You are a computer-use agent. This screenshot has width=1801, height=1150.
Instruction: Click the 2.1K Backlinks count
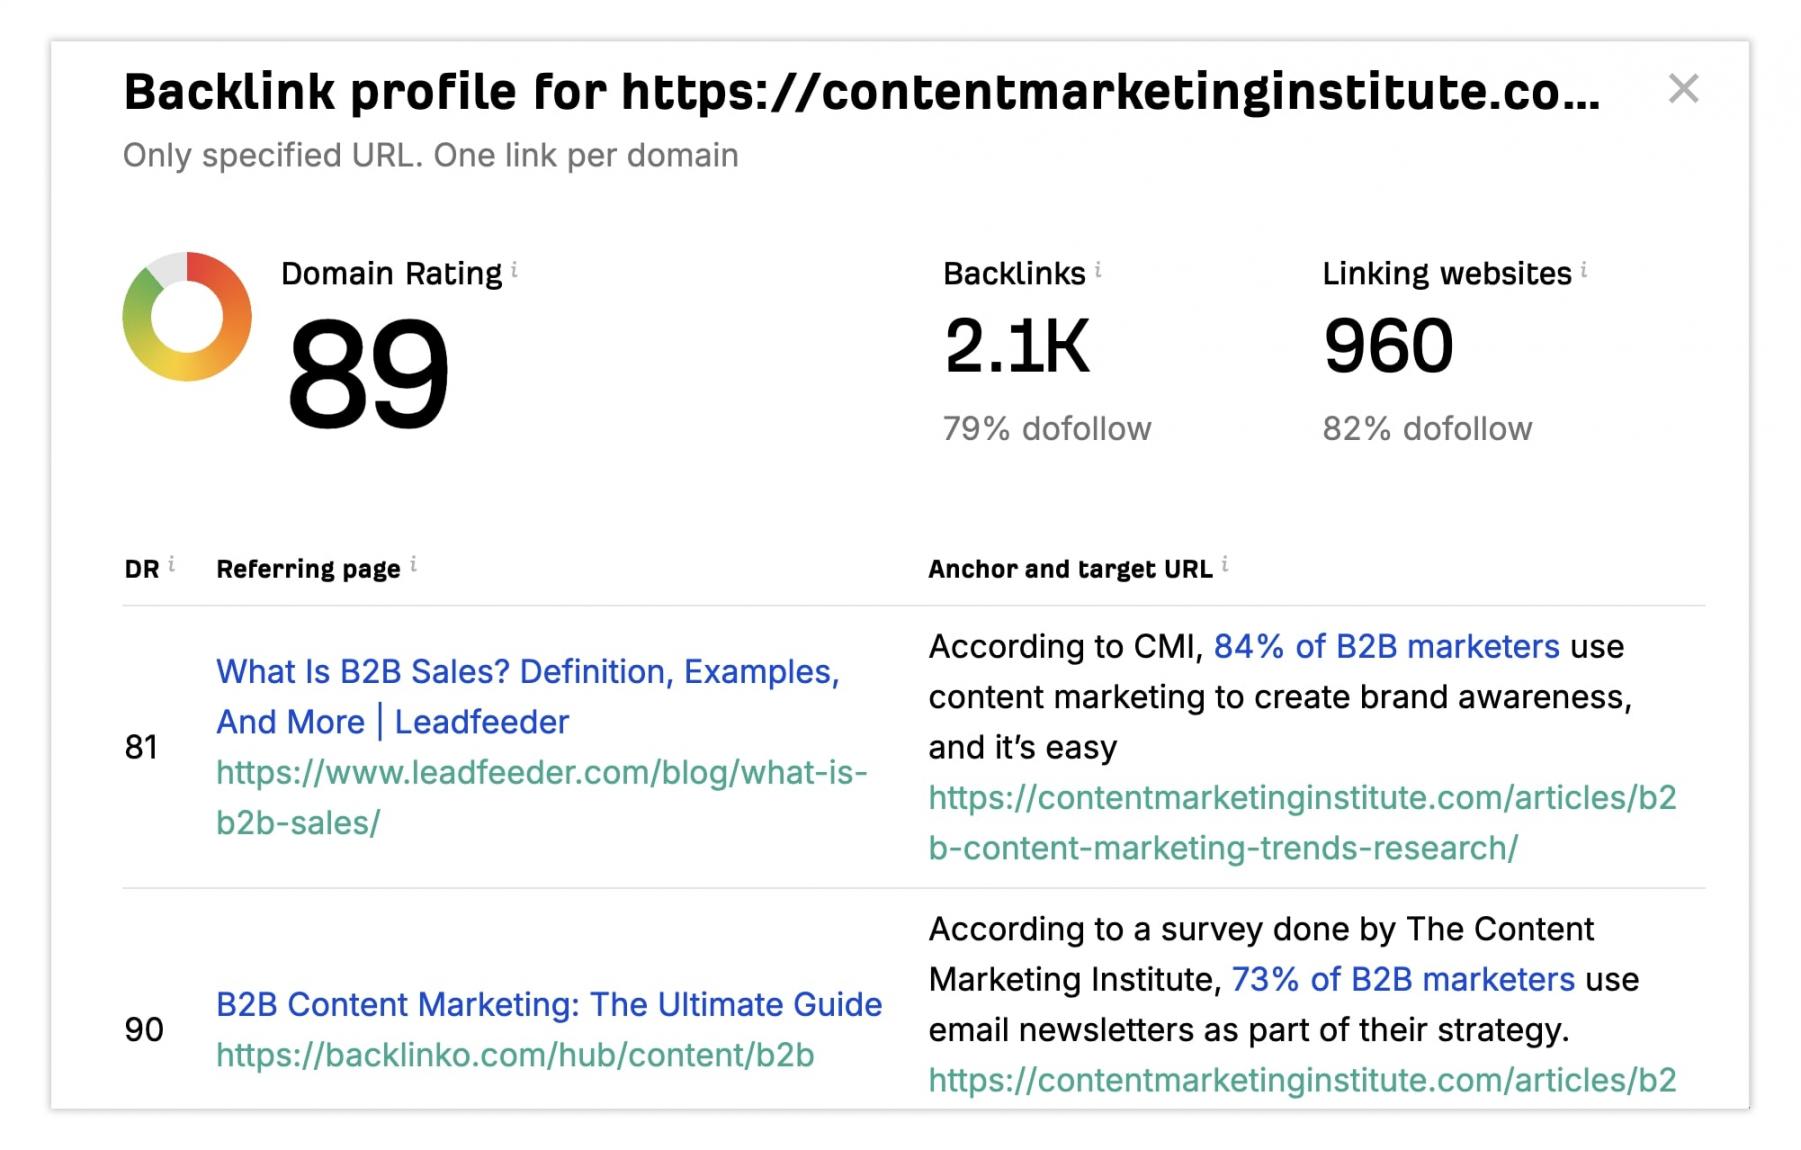[x=1016, y=346]
